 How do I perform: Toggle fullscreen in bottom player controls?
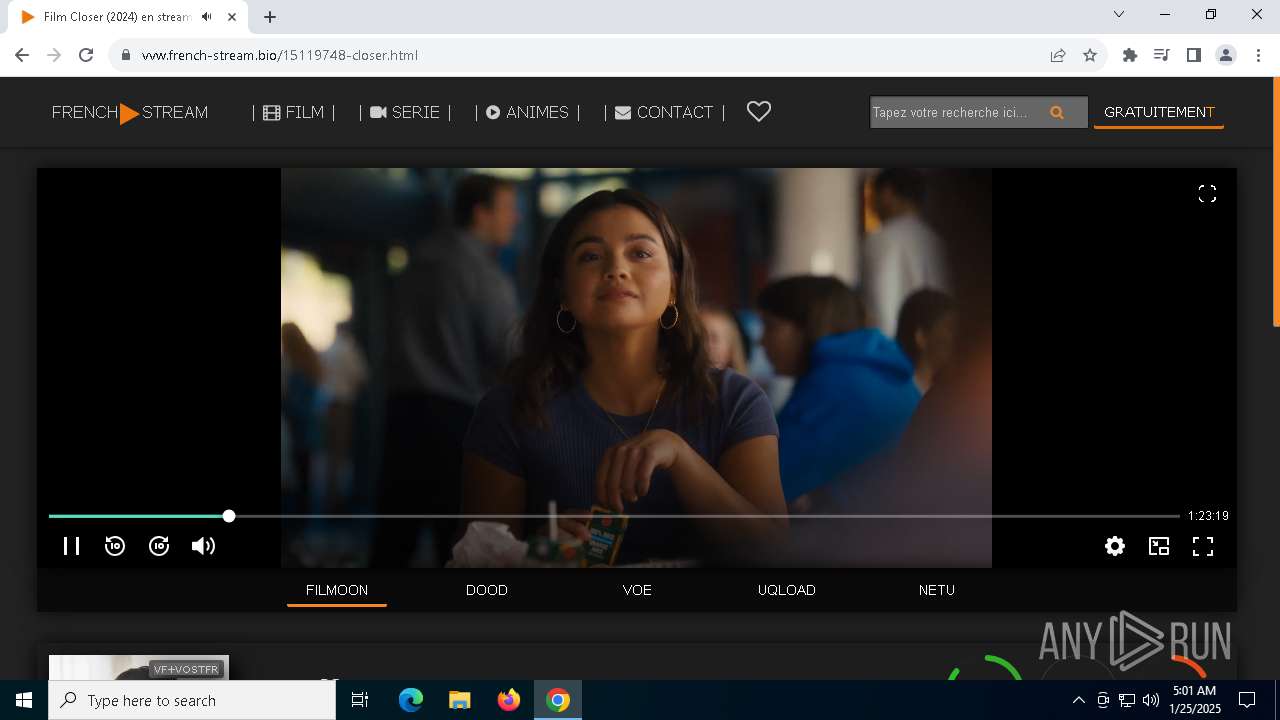(x=1203, y=546)
